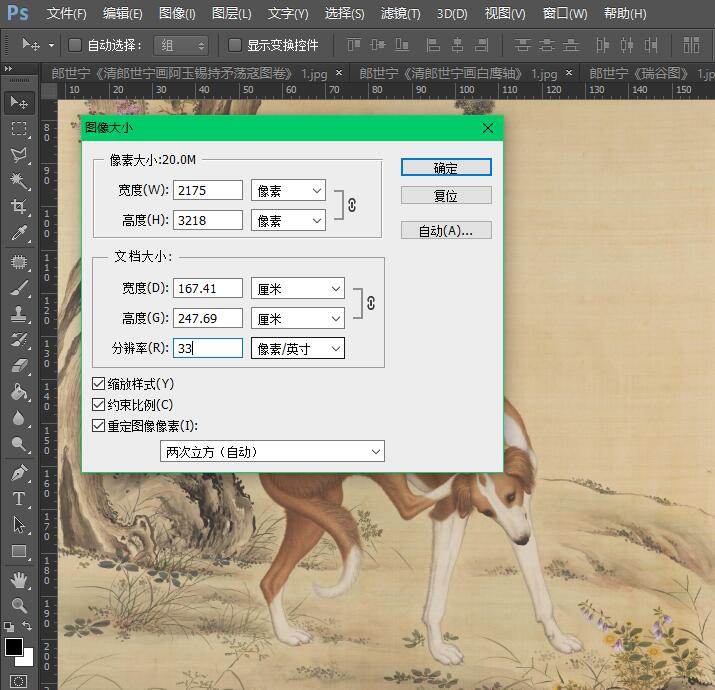
Task: Select the Paint Bucket tool
Action: [19, 392]
